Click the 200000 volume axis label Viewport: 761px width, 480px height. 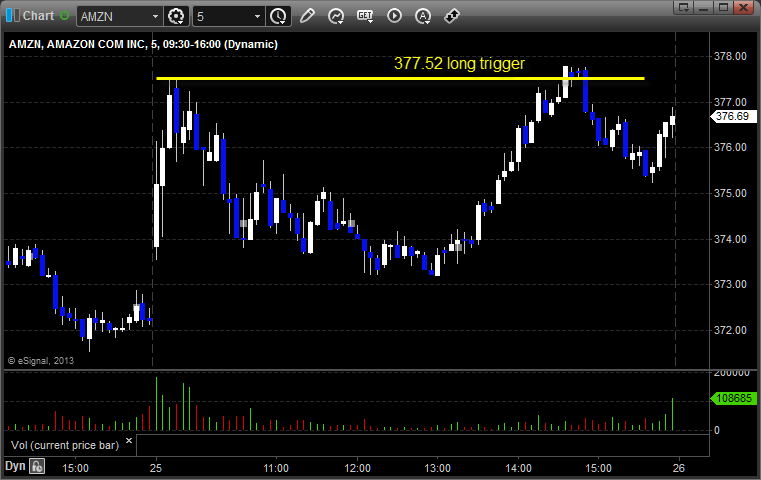pos(732,374)
